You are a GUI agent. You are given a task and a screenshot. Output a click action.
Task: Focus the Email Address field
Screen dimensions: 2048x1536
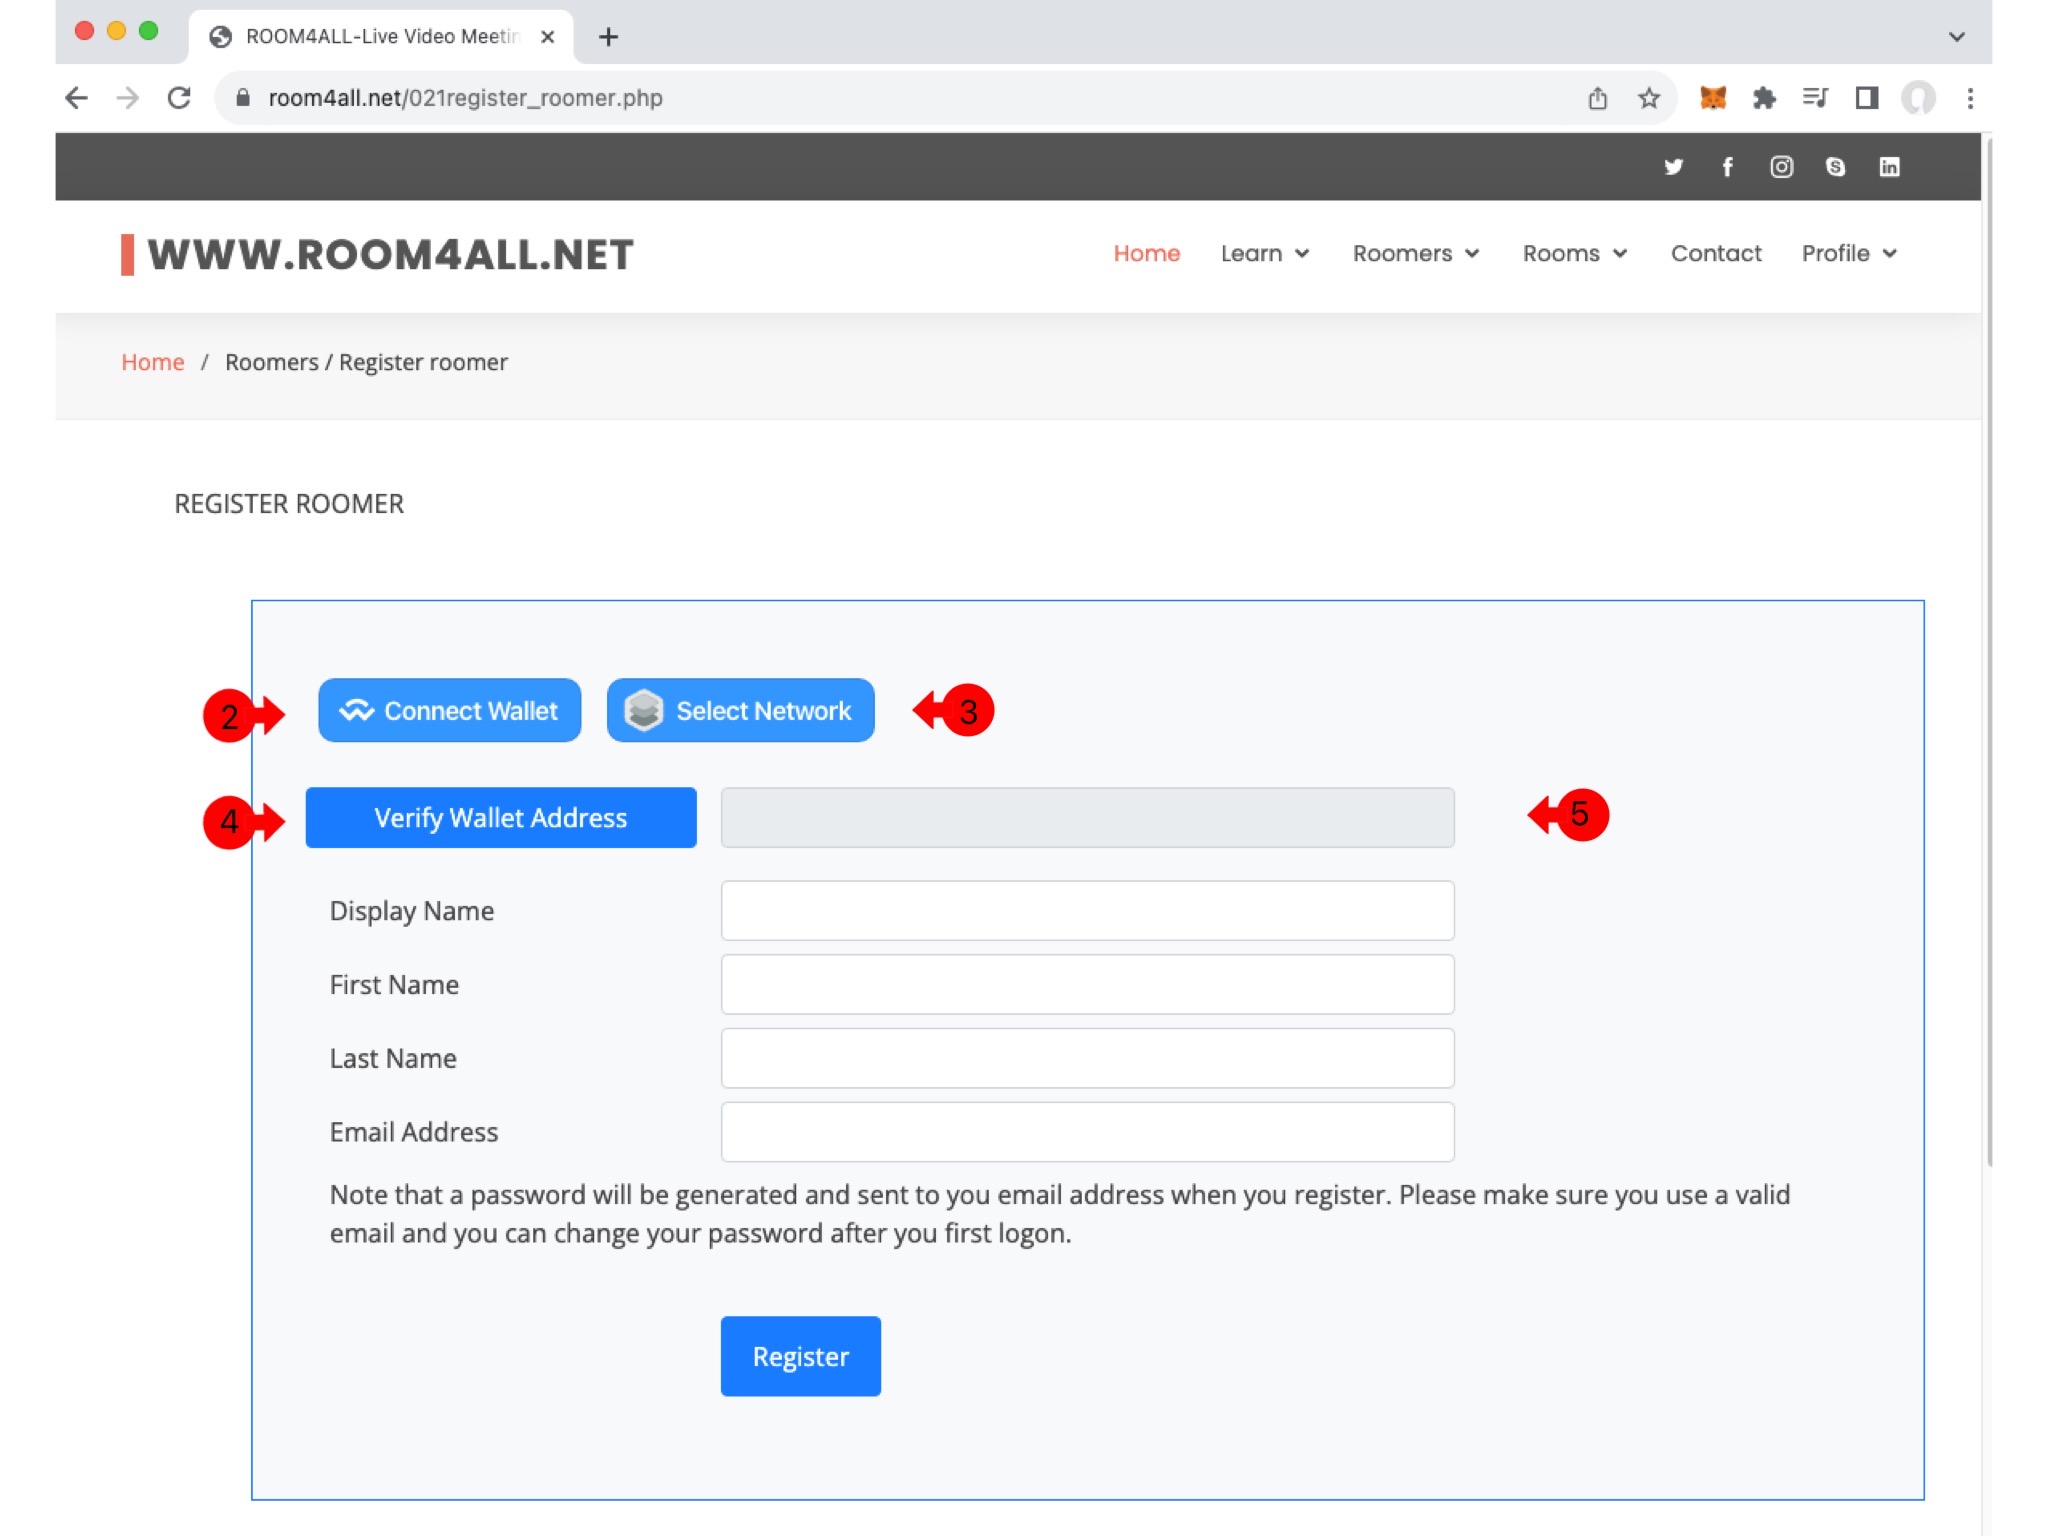1087,1133
